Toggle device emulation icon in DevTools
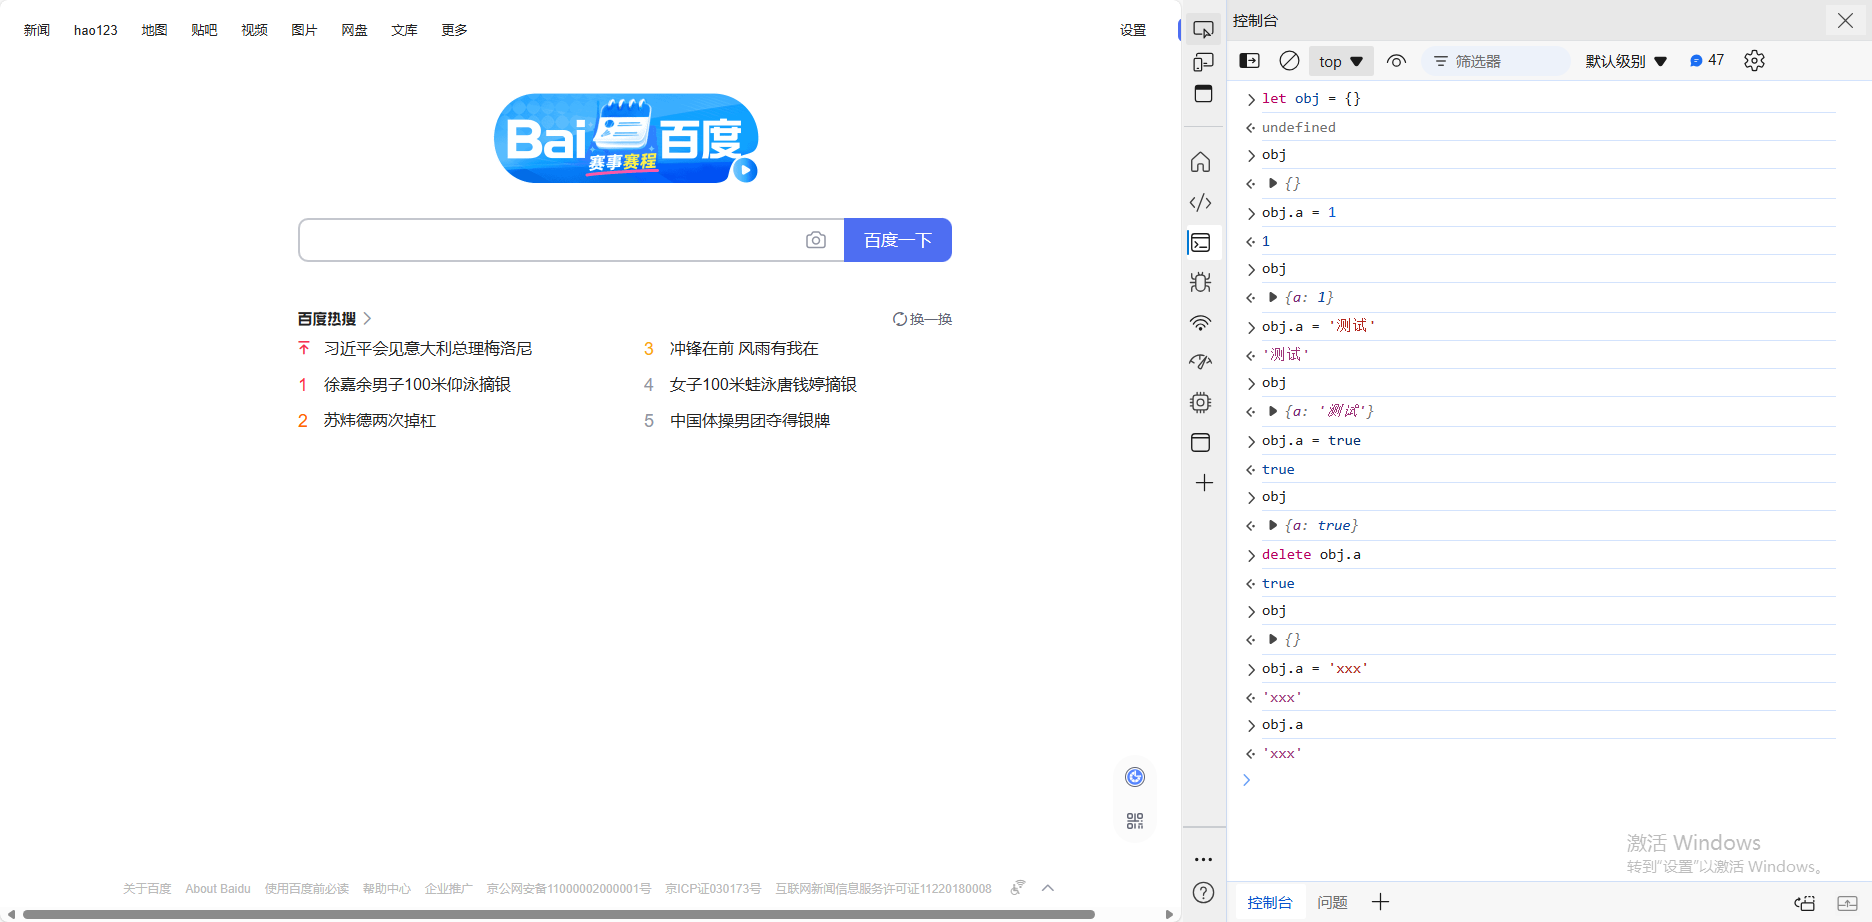 1203,62
